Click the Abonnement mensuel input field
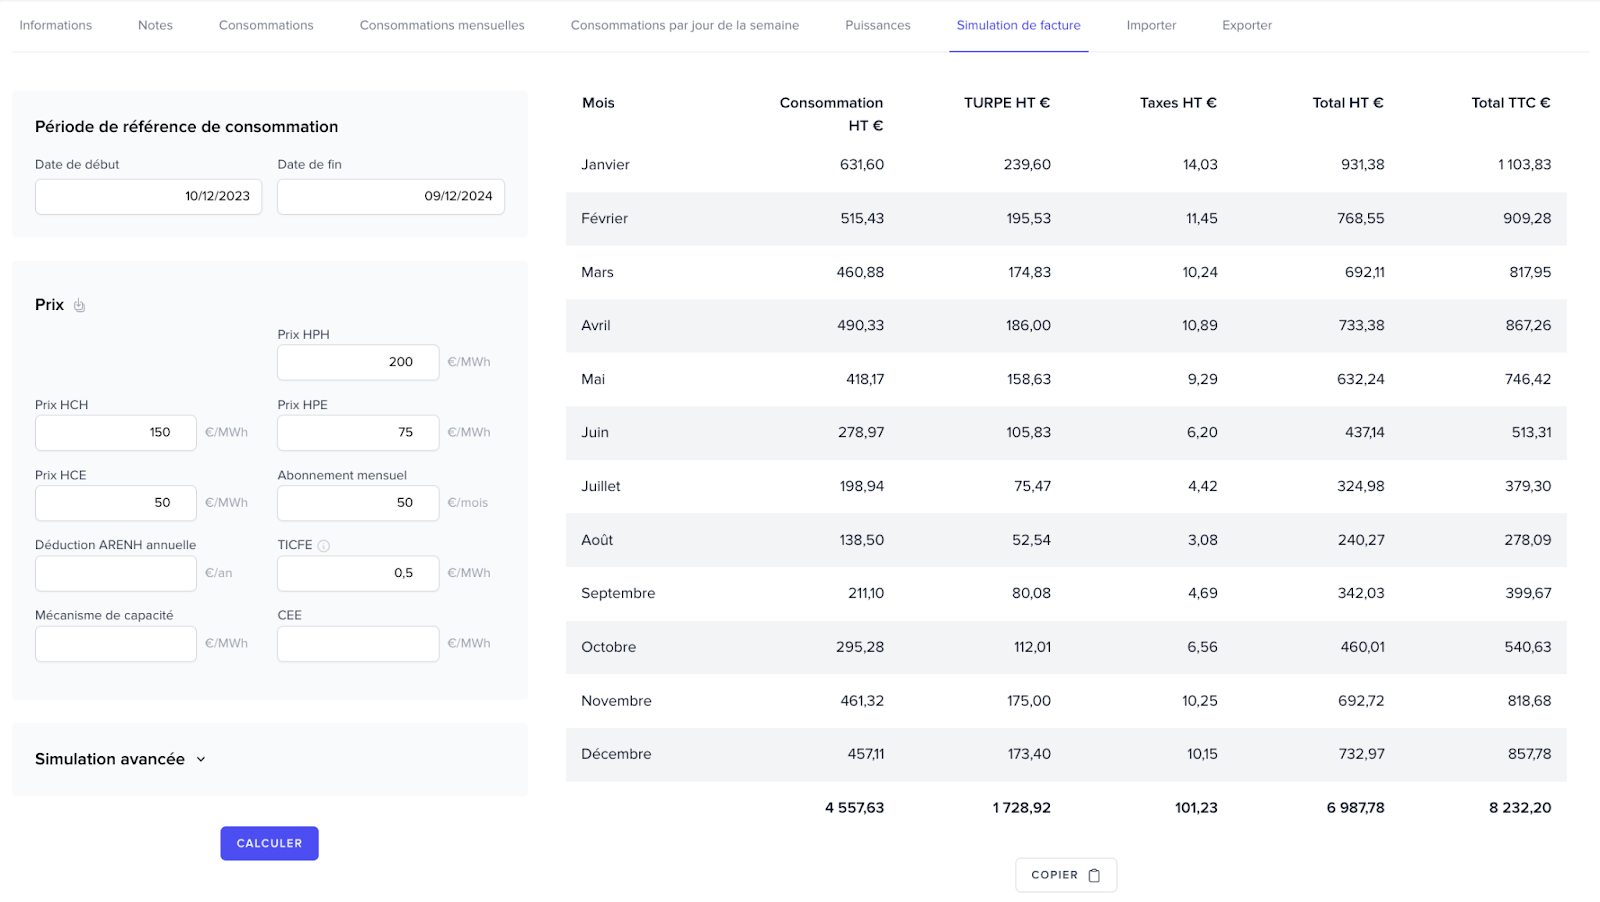This screenshot has height=902, width=1600. pyautogui.click(x=358, y=503)
